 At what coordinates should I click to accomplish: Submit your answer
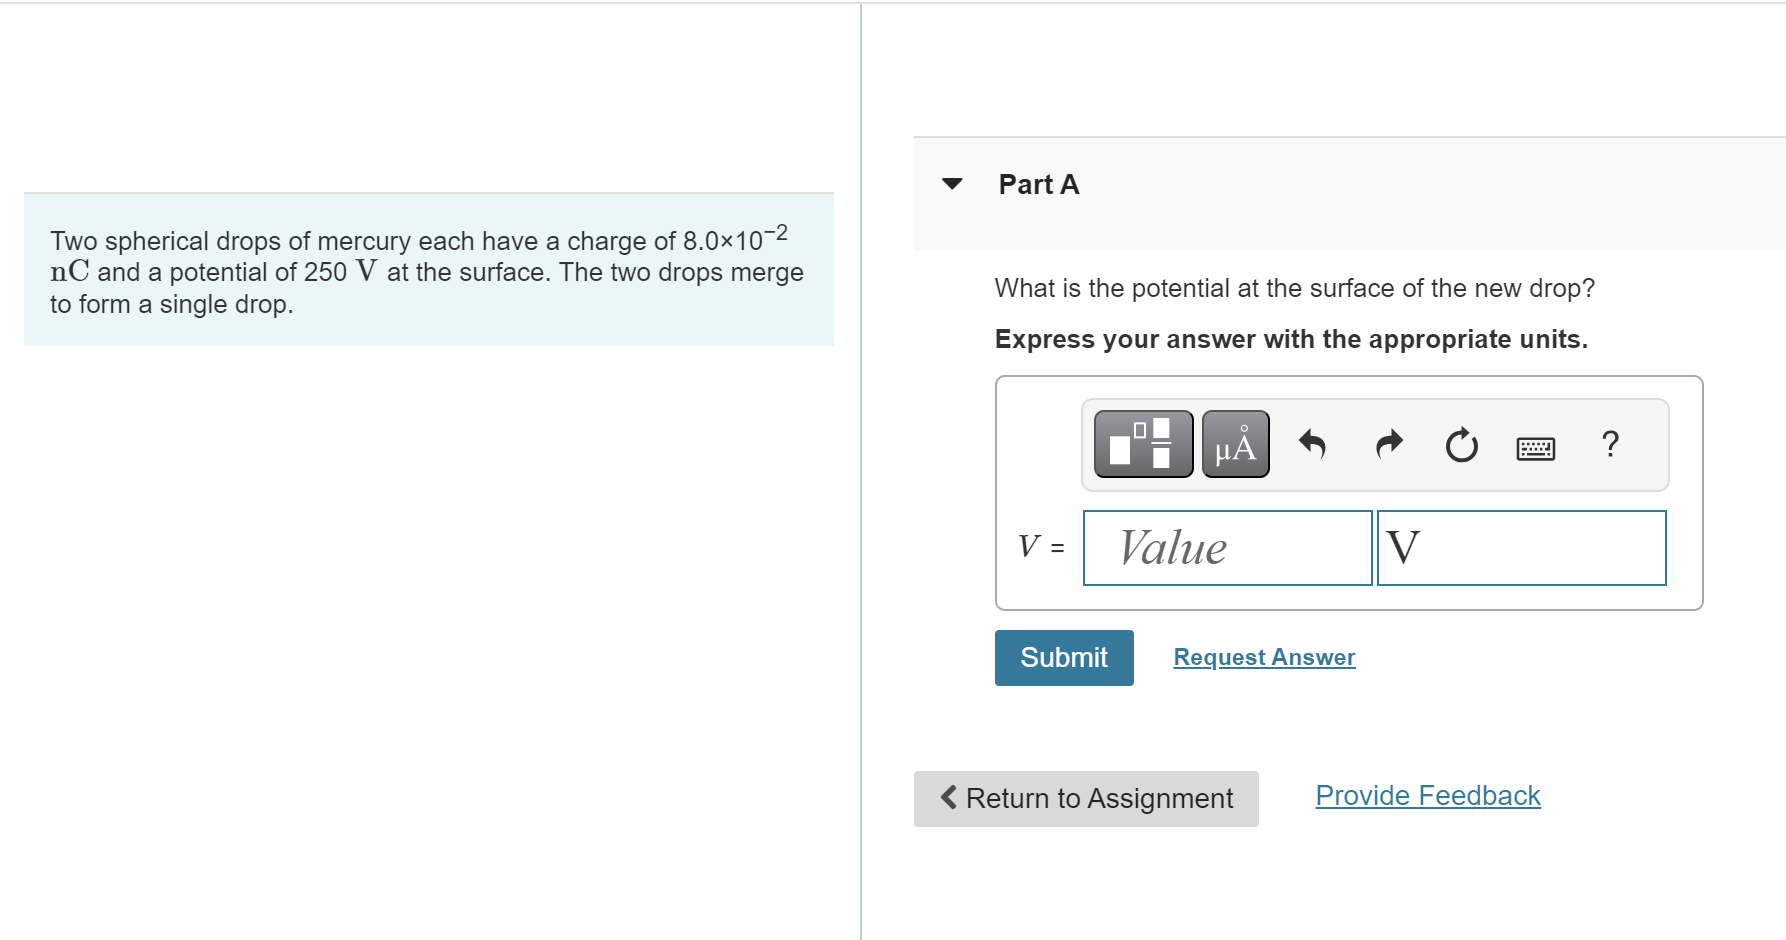click(1063, 657)
